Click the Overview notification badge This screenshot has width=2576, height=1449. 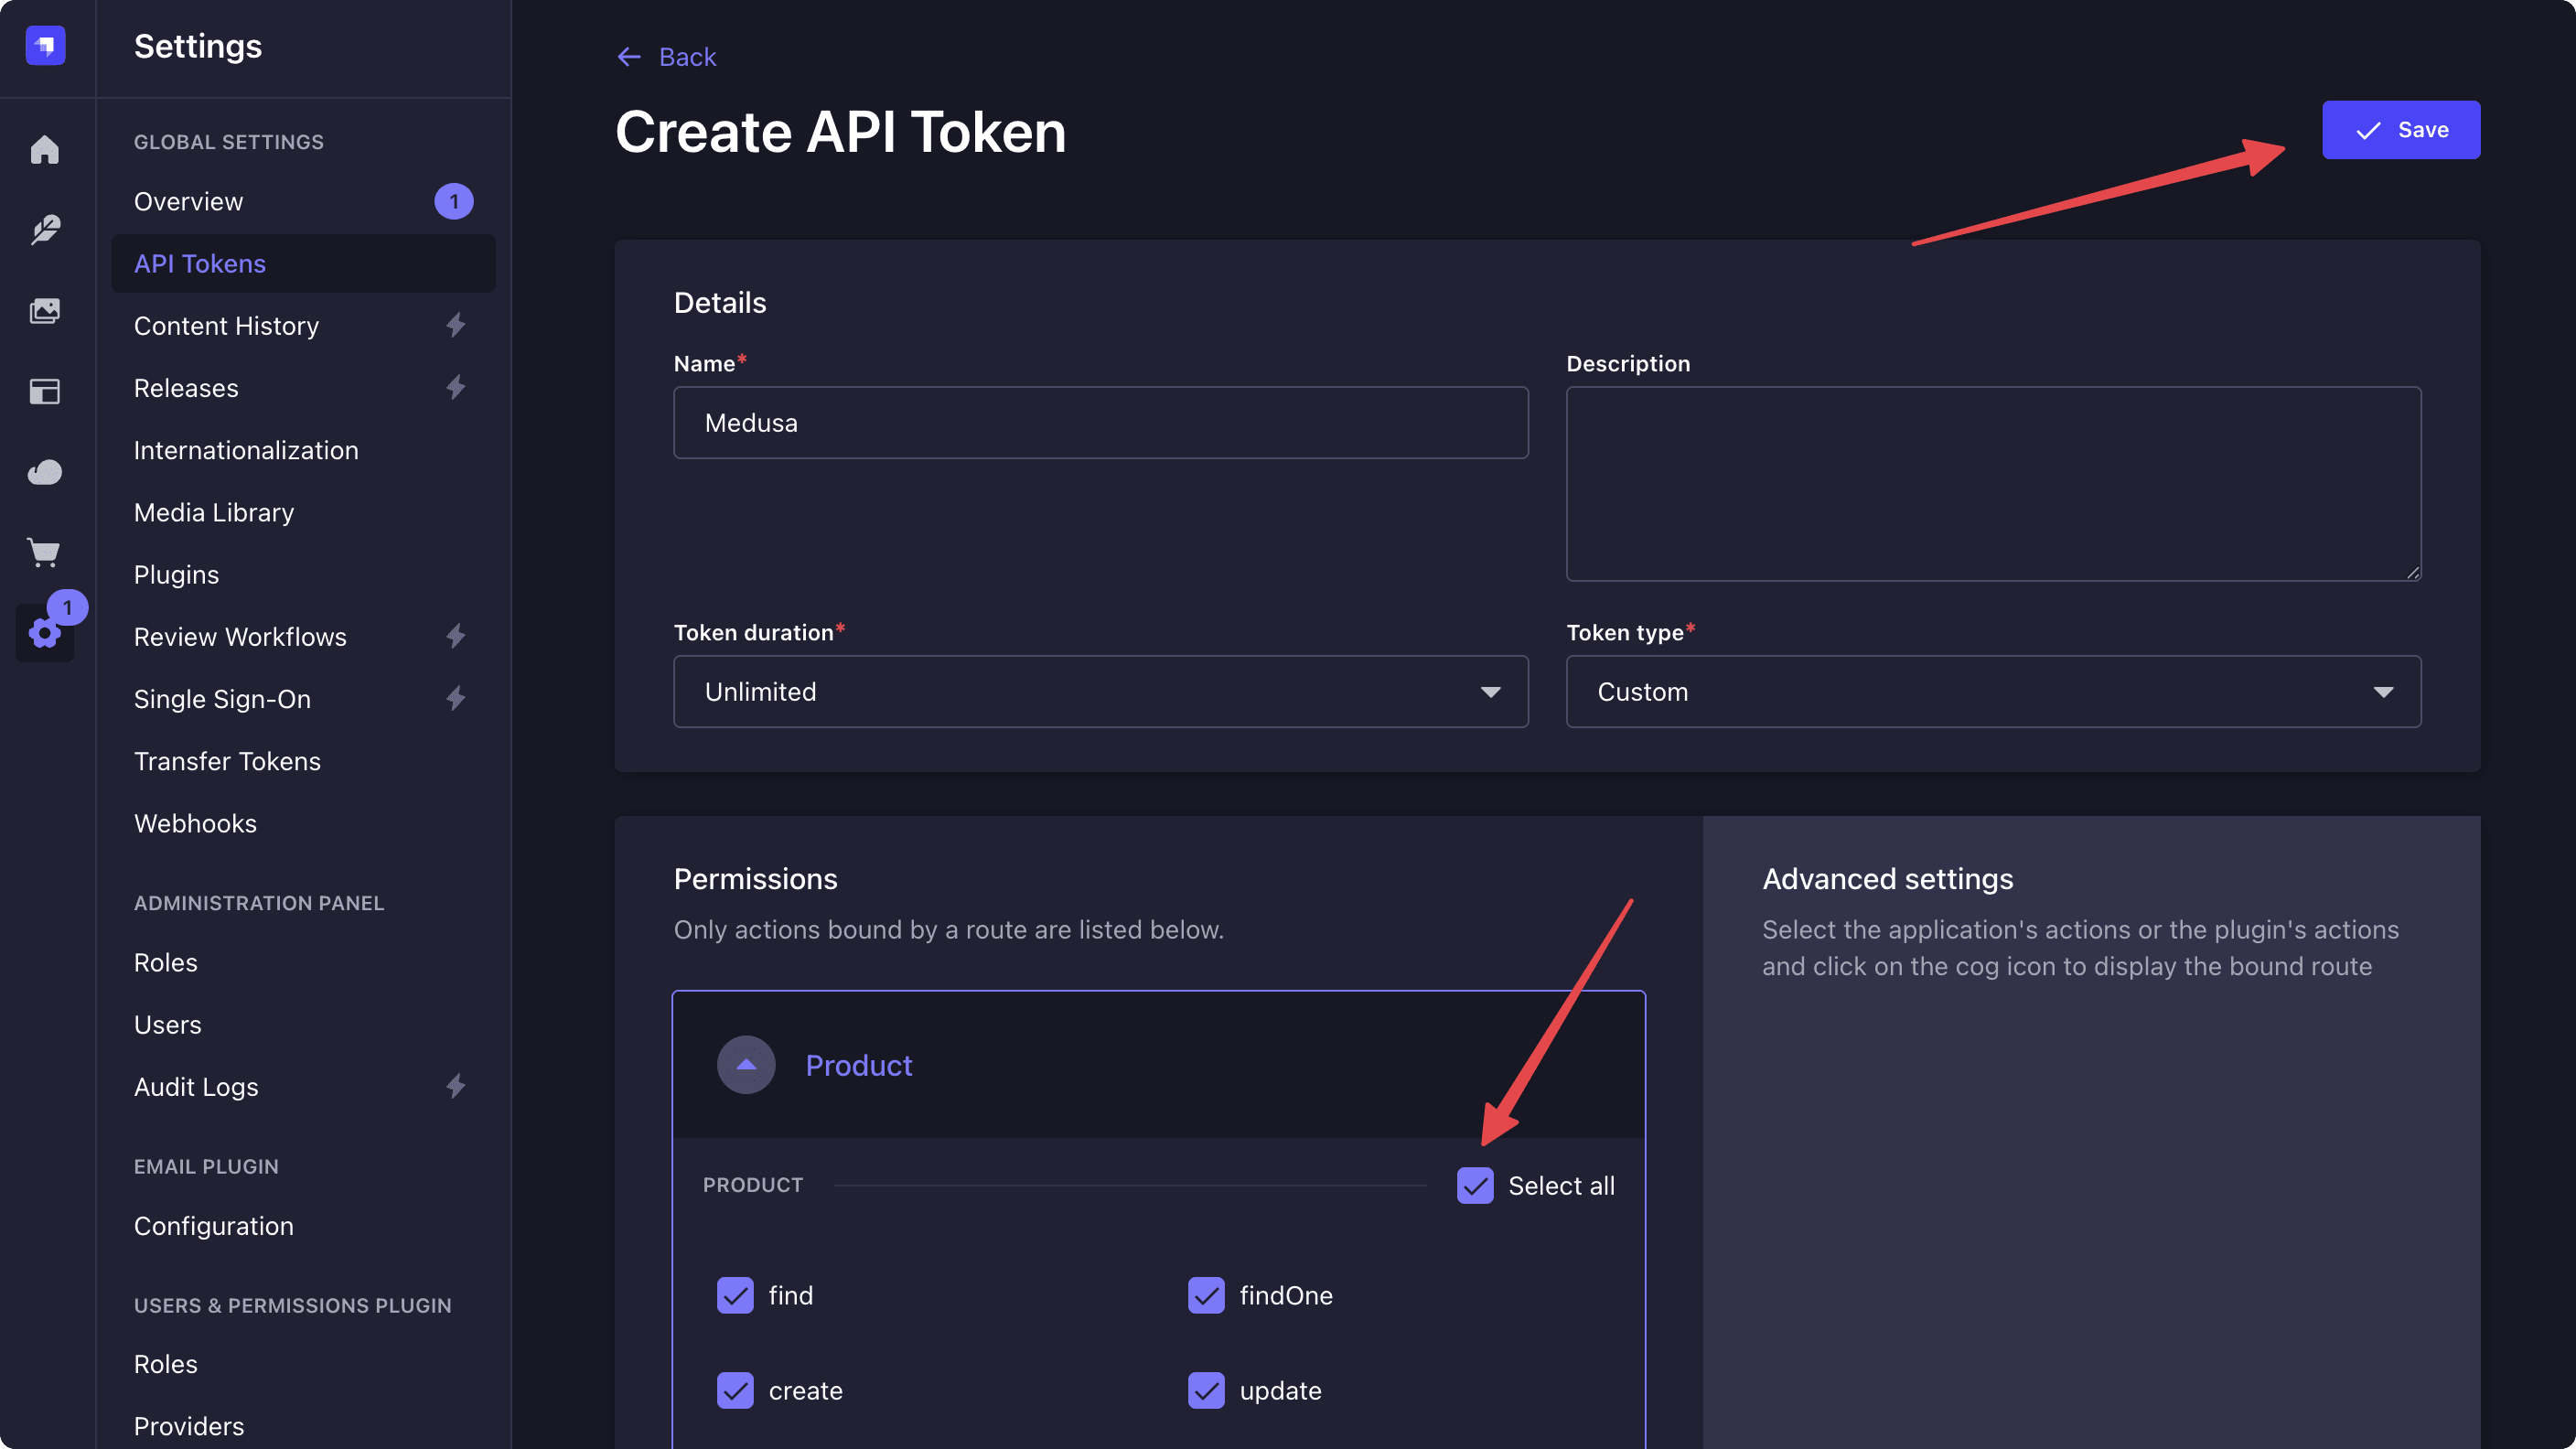coord(455,201)
